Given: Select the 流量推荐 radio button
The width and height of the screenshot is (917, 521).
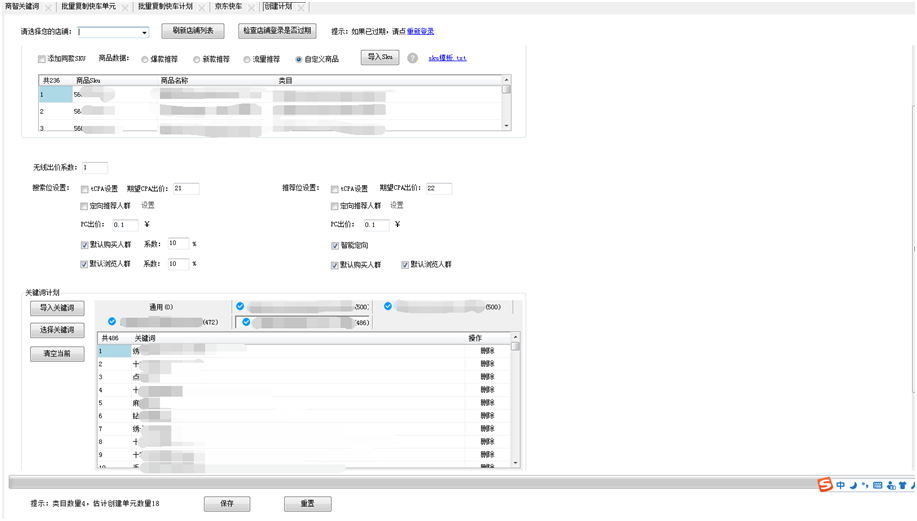Looking at the screenshot, I should pos(247,59).
